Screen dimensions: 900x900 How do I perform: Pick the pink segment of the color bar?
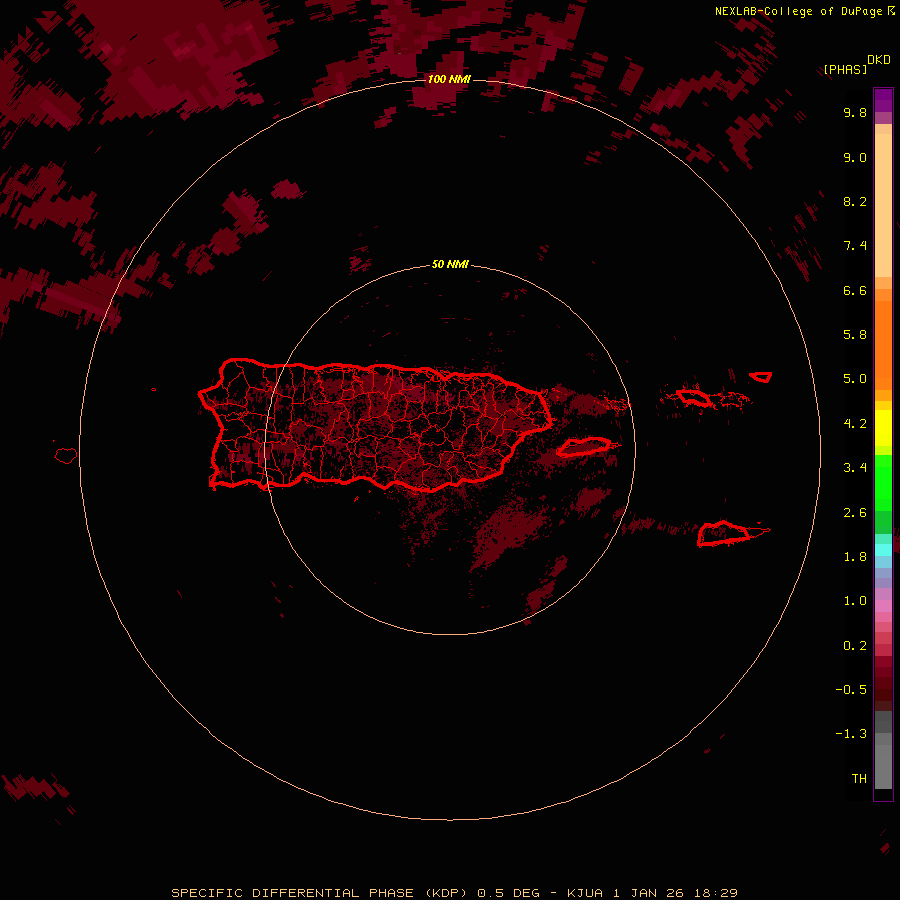pos(883,606)
